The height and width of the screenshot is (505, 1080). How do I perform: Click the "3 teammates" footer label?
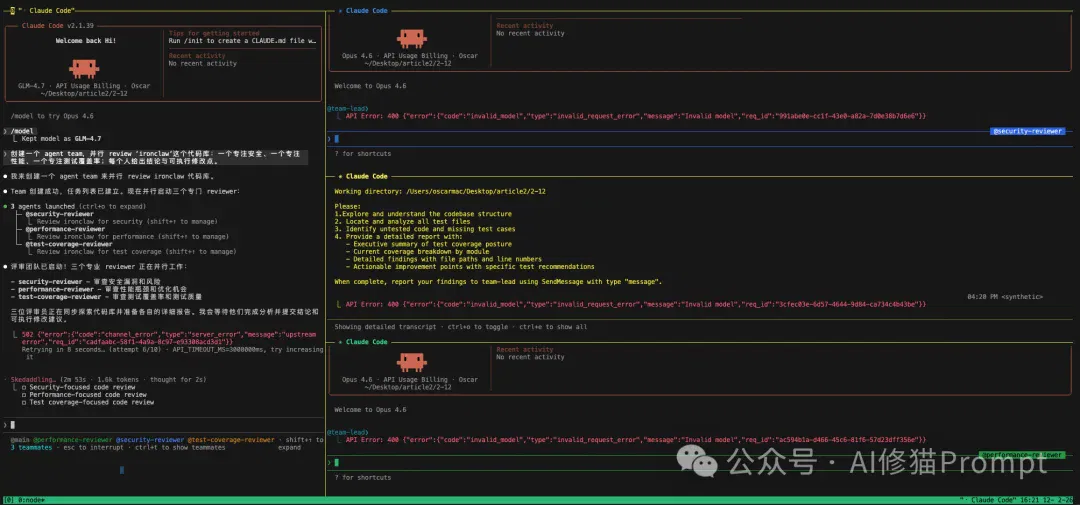point(31,447)
